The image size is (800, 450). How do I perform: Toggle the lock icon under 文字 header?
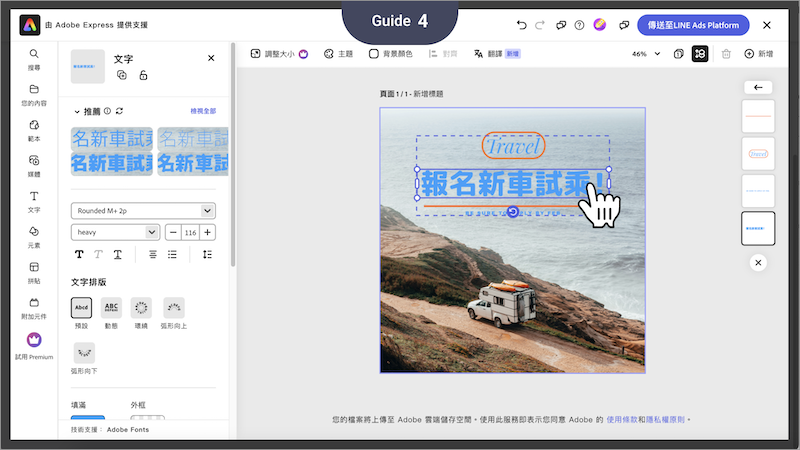click(x=143, y=75)
